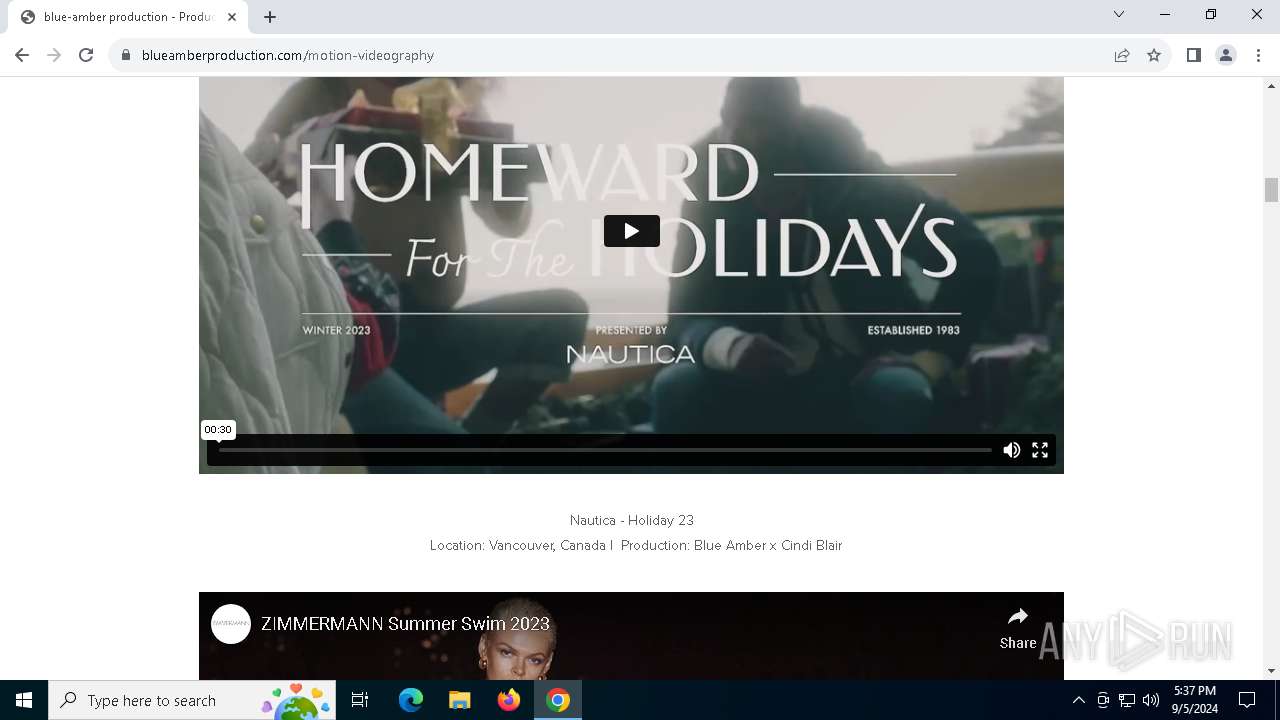The image size is (1280, 720).
Task: Click the scrollbar down arrow
Action: (1271, 671)
